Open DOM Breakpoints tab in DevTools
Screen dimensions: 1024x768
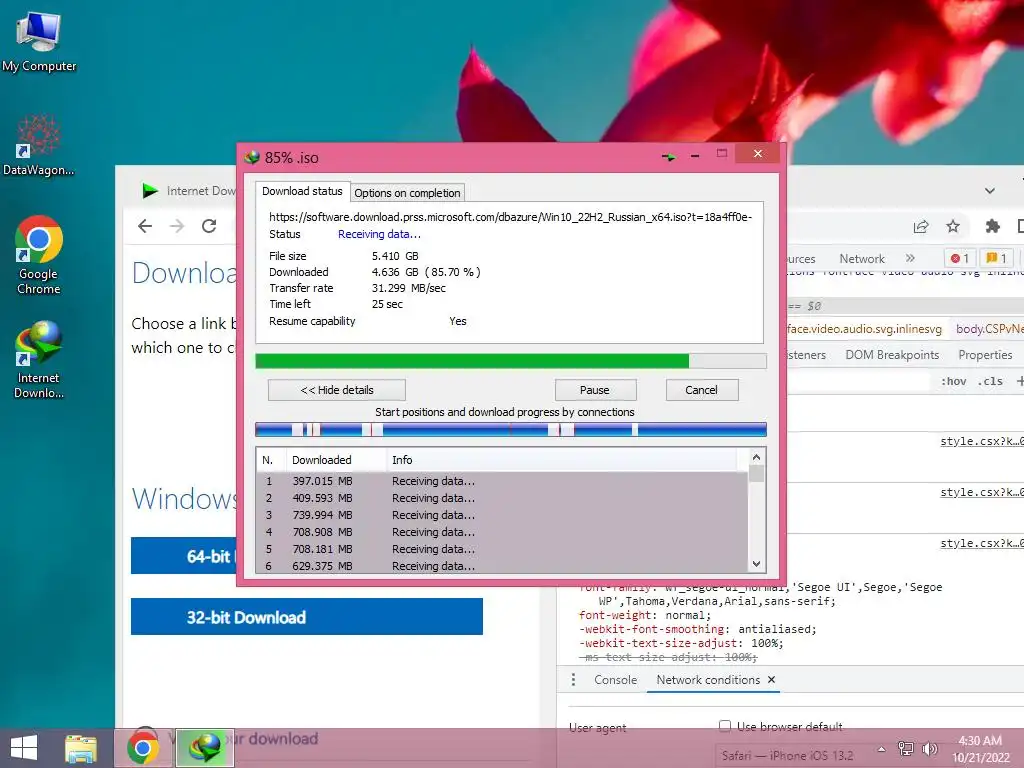(x=892, y=355)
